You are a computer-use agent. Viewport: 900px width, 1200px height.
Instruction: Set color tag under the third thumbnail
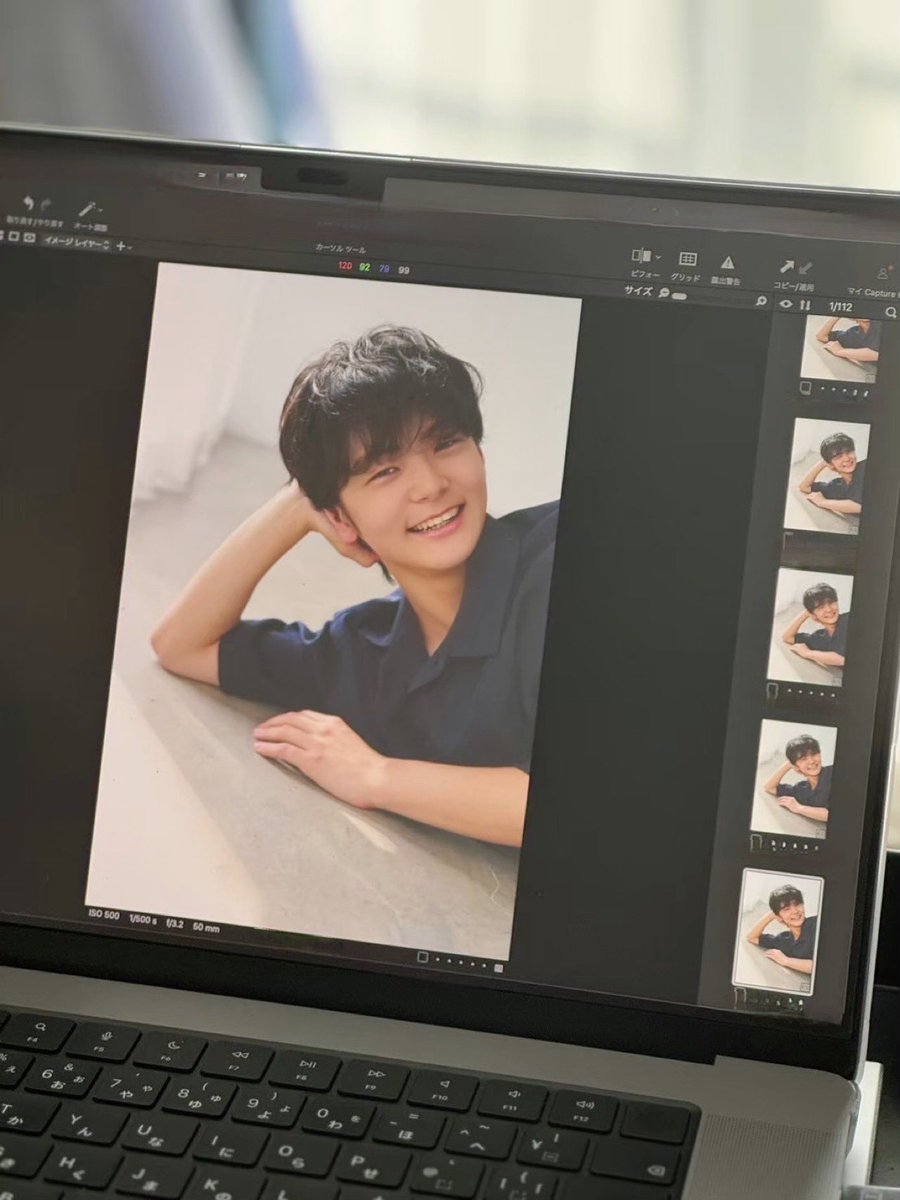point(772,691)
